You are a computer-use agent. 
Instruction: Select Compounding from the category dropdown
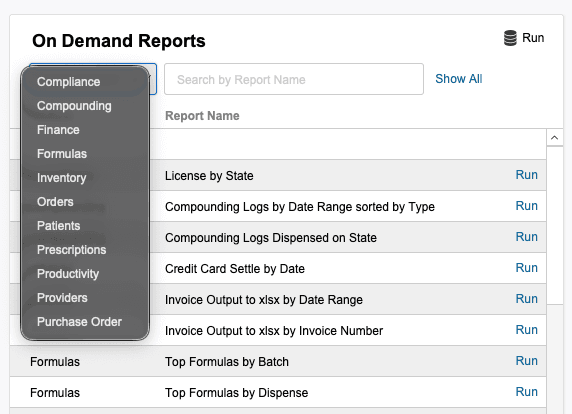(74, 106)
